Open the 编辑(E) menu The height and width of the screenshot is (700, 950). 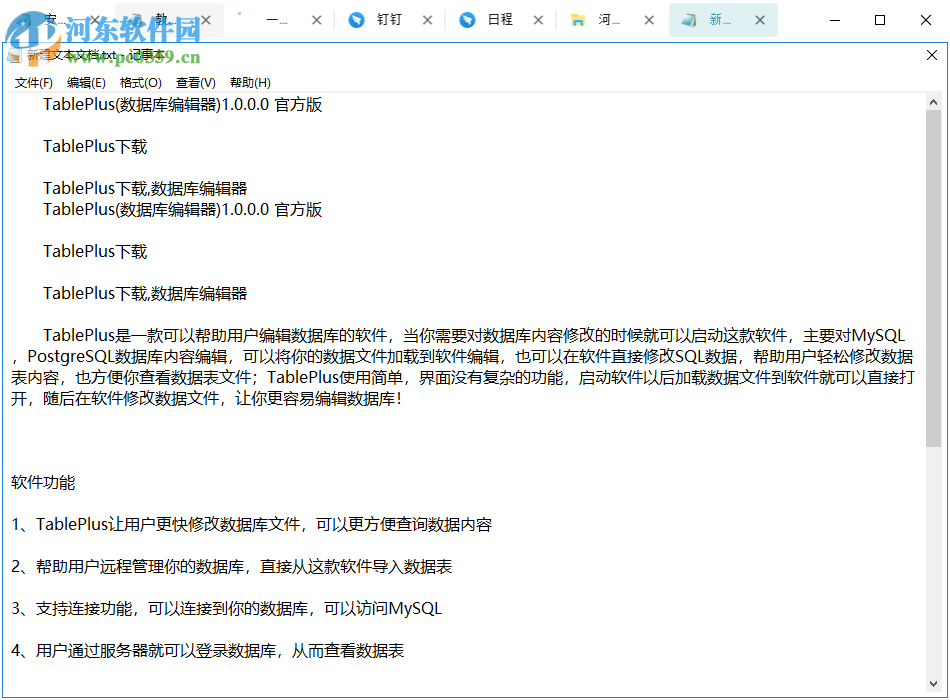coord(86,82)
